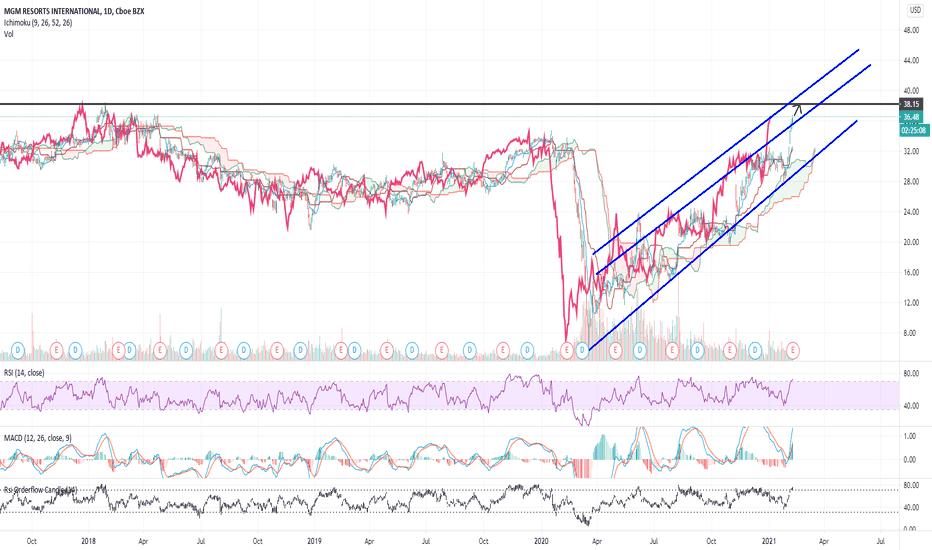Select the RSI (14, close) indicator legend
This screenshot has height=550, width=932.
point(24,373)
